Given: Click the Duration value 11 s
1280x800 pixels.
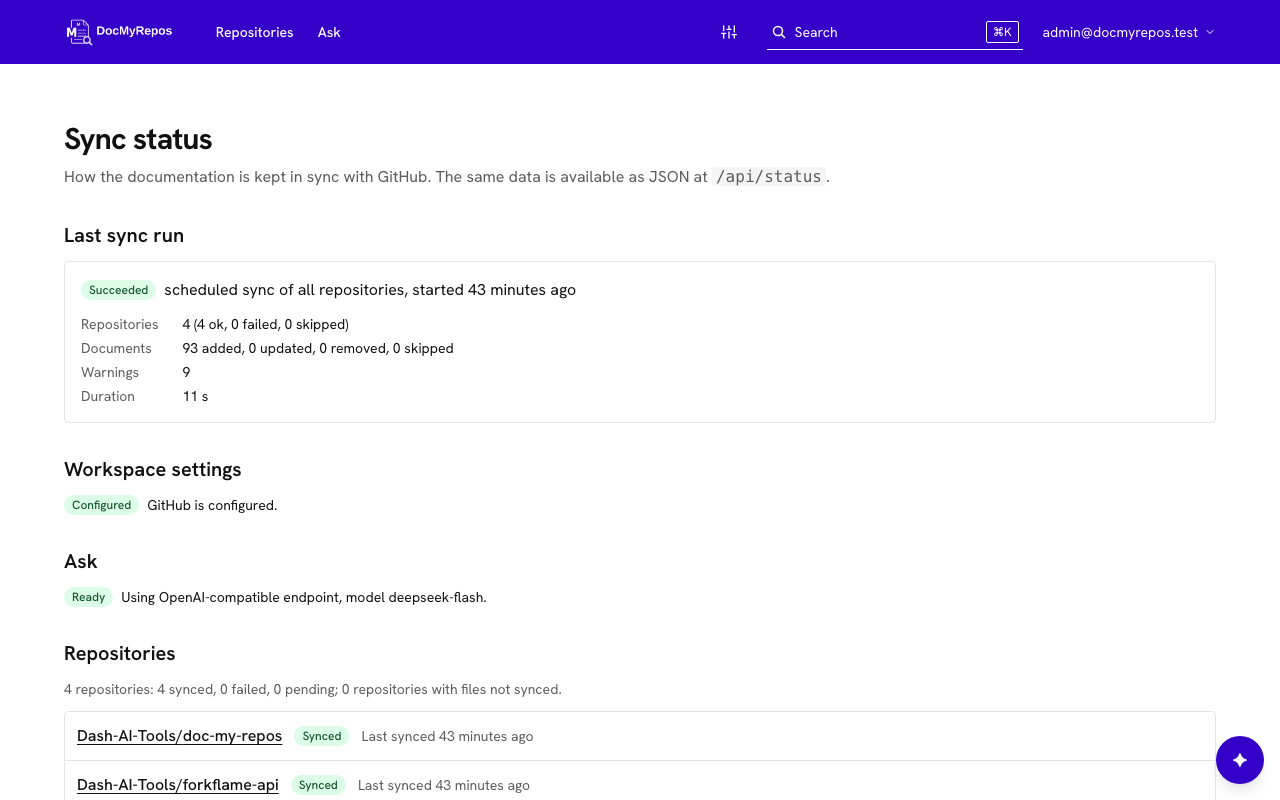Looking at the screenshot, I should click(195, 396).
